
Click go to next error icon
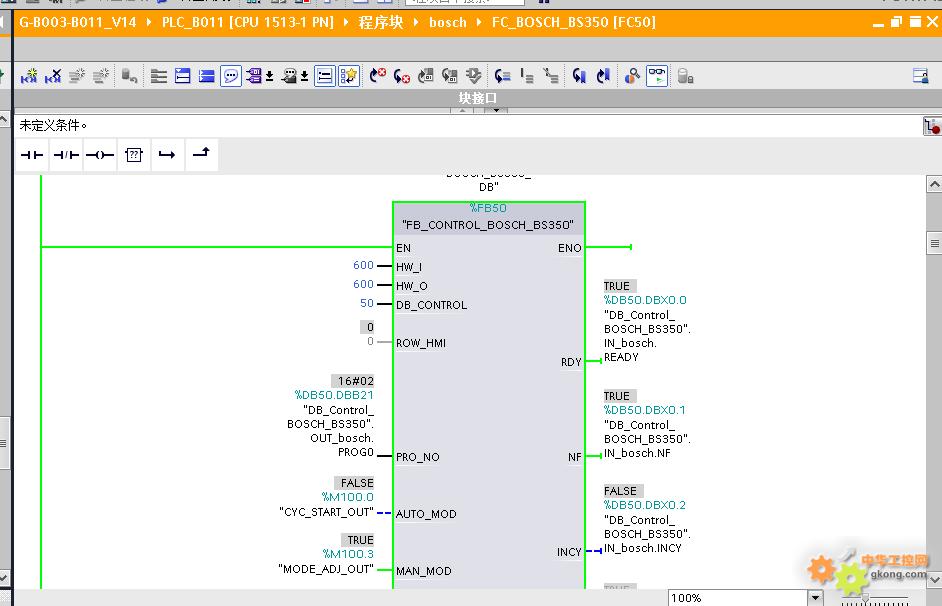pos(378,76)
